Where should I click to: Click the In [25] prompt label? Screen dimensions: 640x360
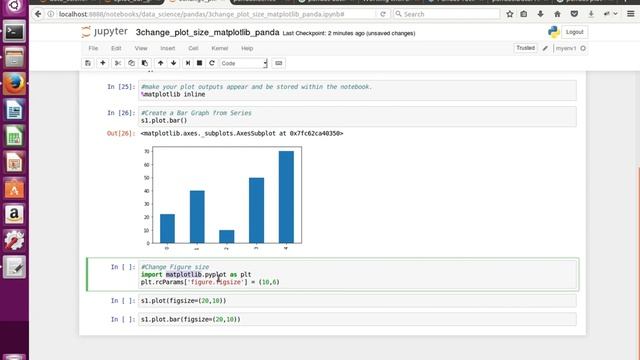coord(121,87)
